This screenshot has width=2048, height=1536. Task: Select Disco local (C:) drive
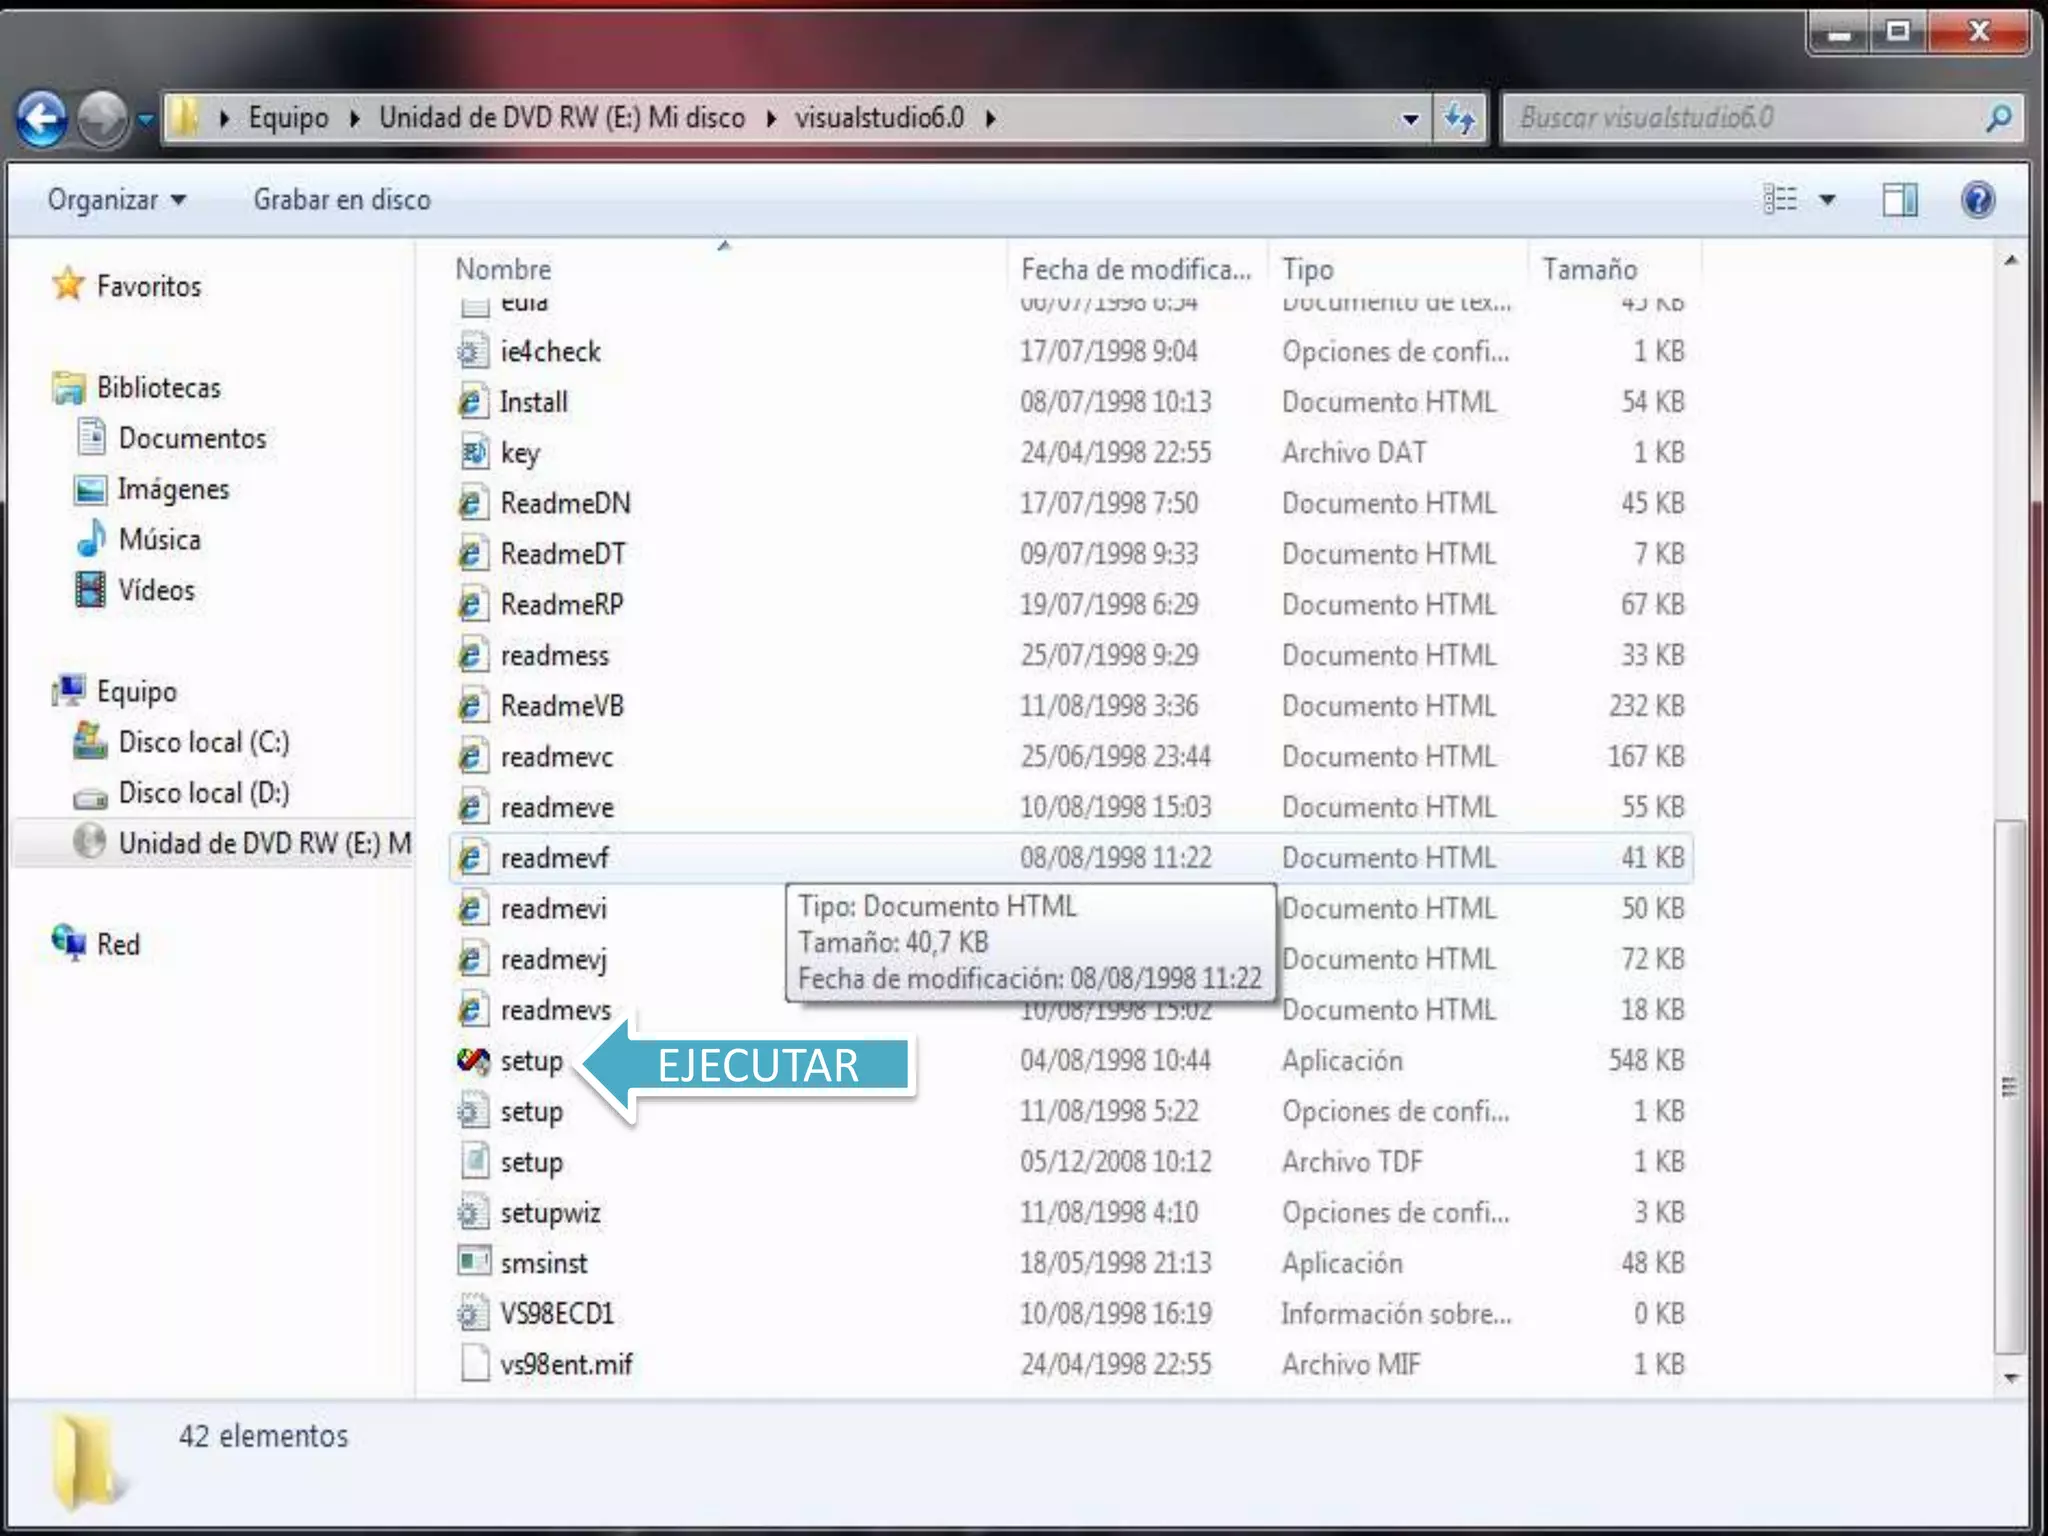pyautogui.click(x=203, y=742)
